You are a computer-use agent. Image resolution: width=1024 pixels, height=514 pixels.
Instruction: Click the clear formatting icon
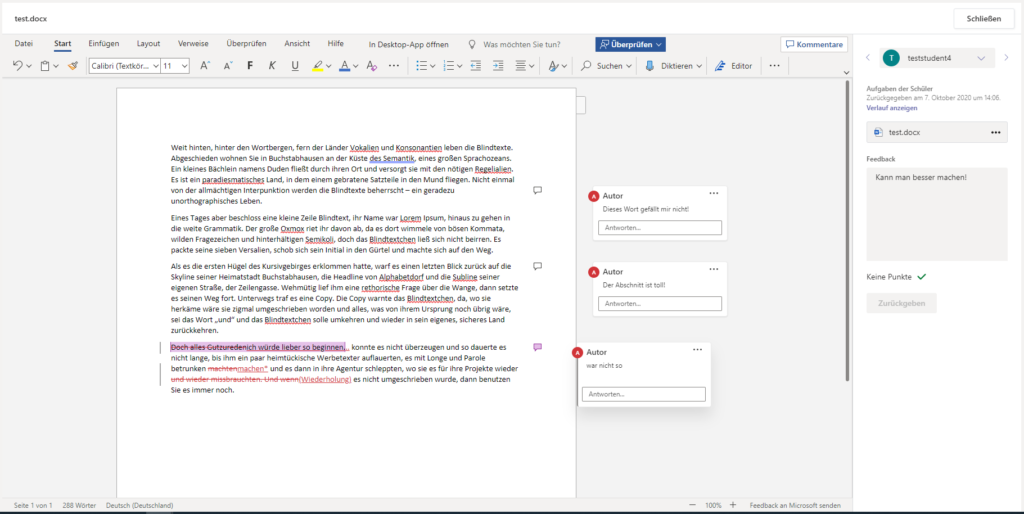point(370,66)
